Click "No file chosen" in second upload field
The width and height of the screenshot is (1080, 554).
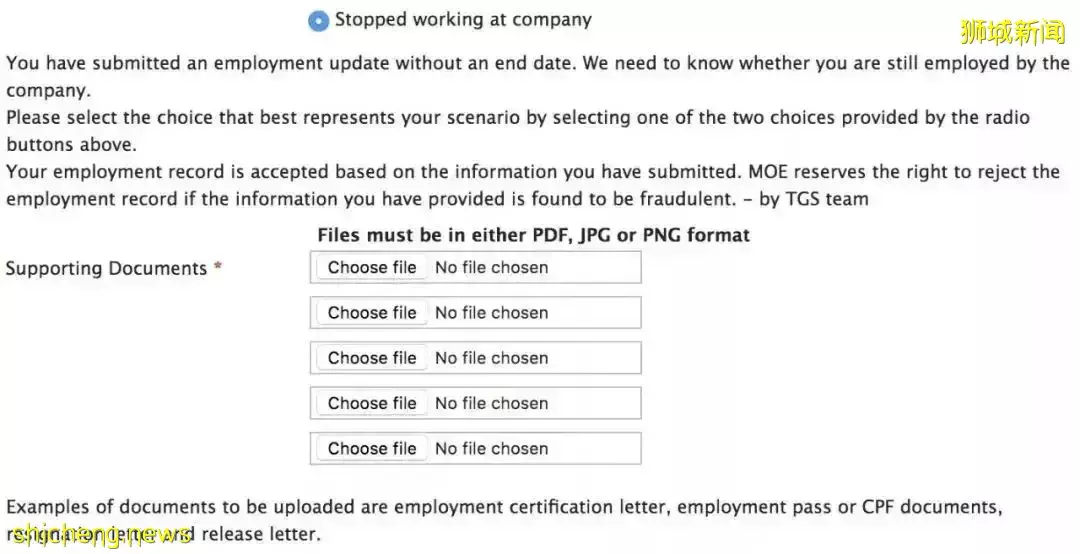(x=491, y=313)
